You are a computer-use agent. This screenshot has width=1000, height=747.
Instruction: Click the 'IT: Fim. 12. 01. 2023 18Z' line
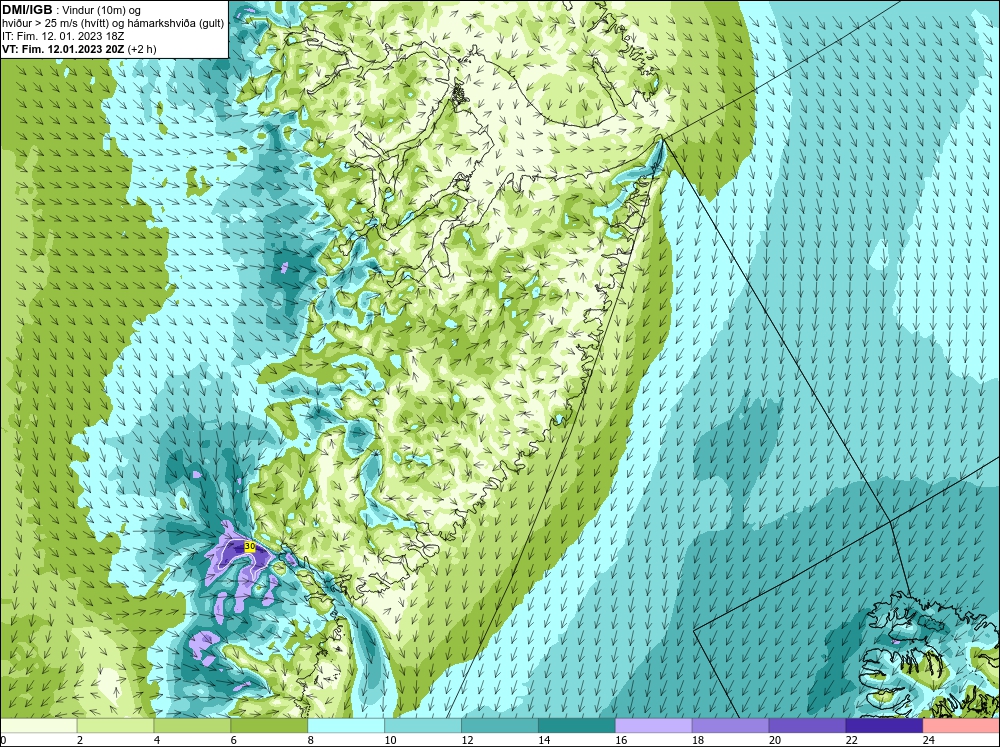[63, 36]
